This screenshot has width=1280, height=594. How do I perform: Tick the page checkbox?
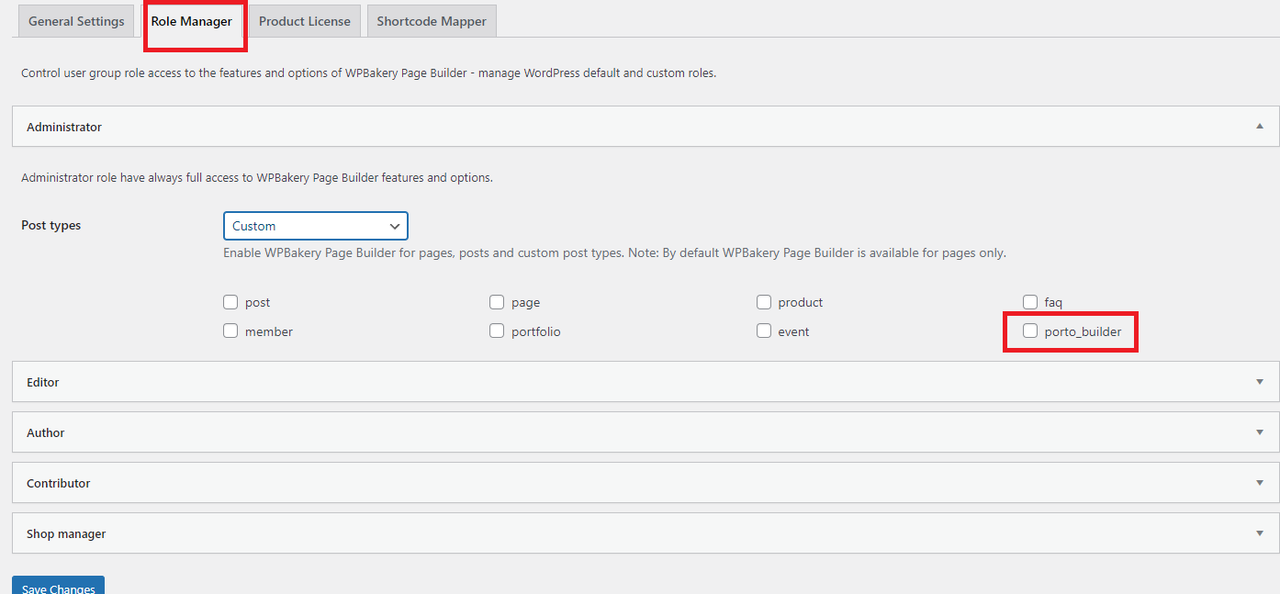tap(497, 302)
